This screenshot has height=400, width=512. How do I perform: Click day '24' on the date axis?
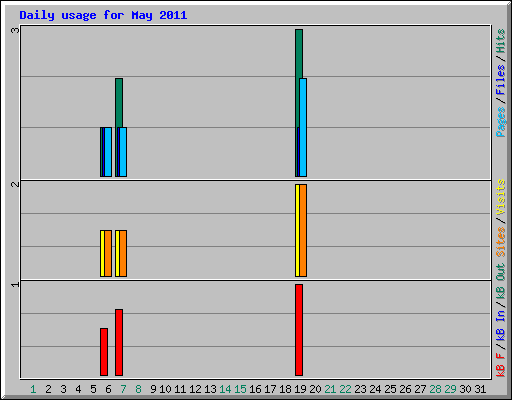pyautogui.click(x=375, y=389)
